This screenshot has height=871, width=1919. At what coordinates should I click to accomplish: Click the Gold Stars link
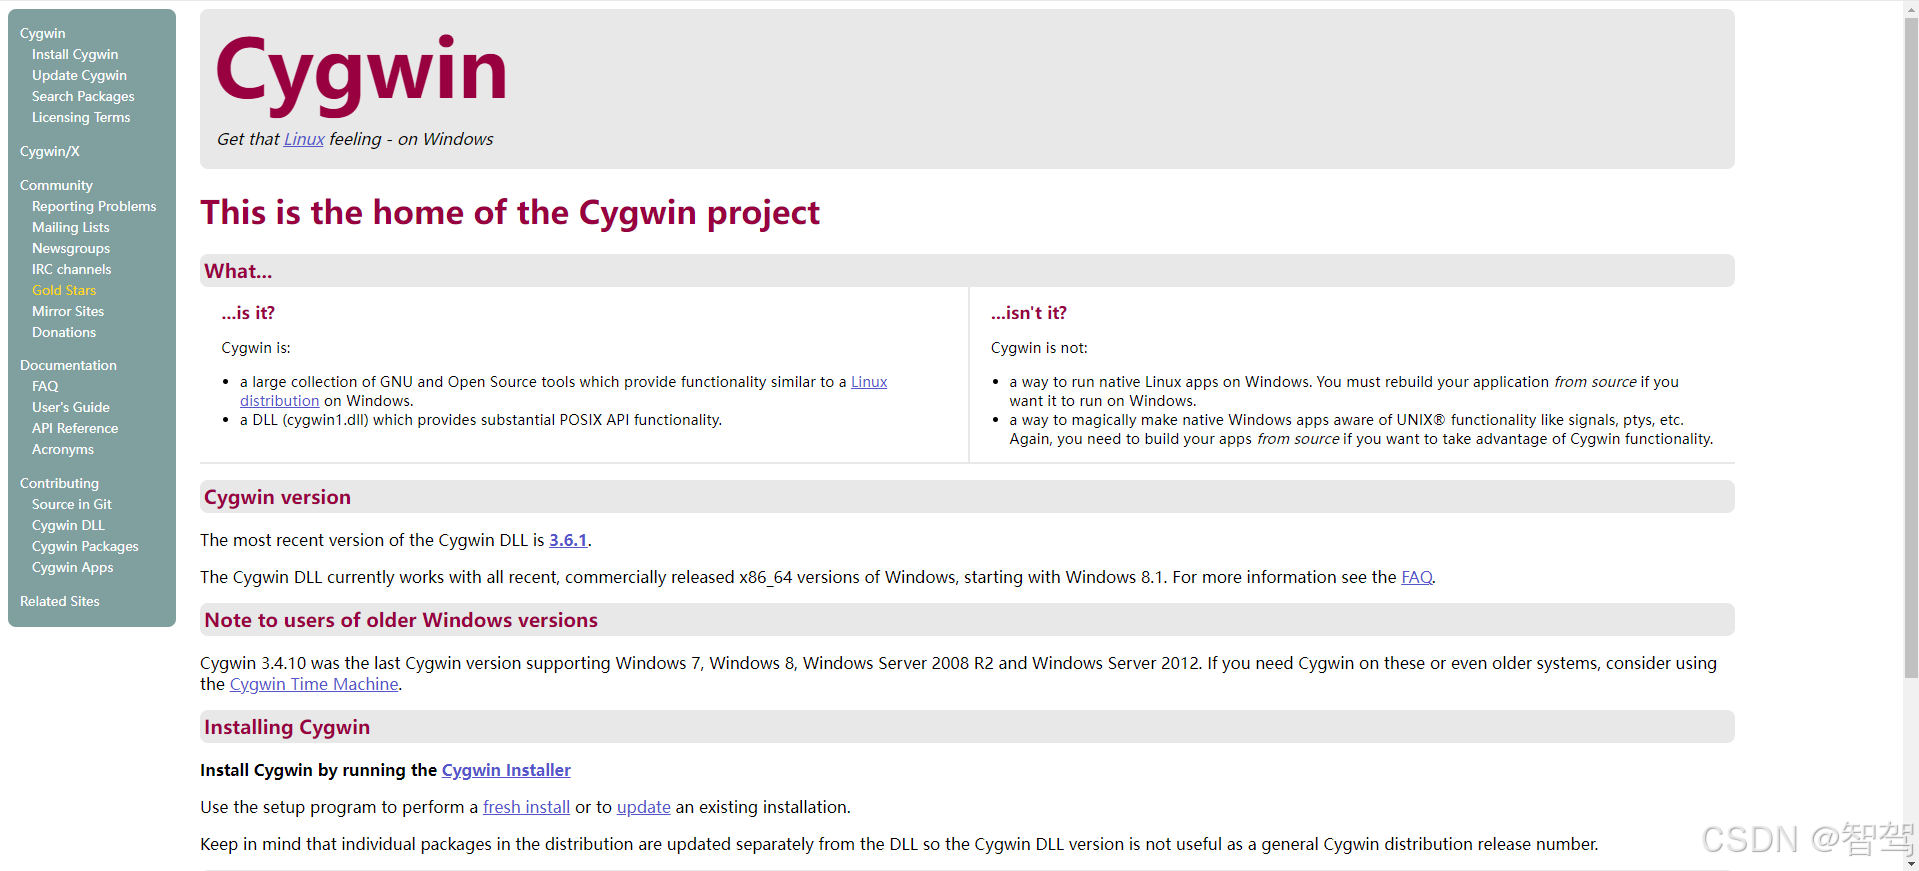click(64, 290)
